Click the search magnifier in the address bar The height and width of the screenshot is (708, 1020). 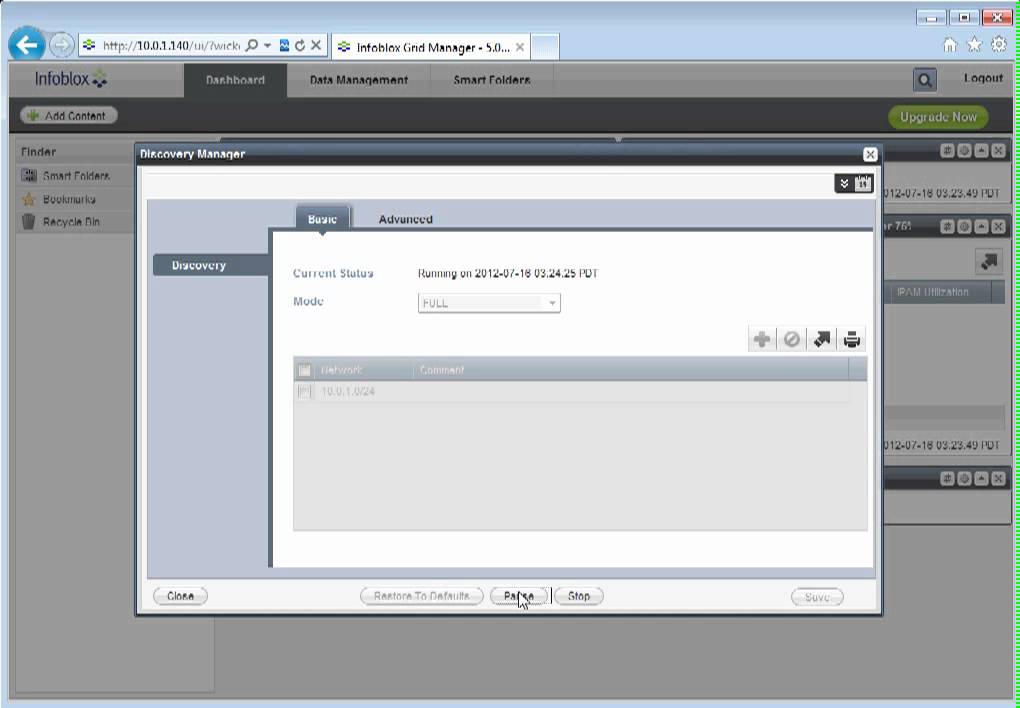[x=252, y=45]
